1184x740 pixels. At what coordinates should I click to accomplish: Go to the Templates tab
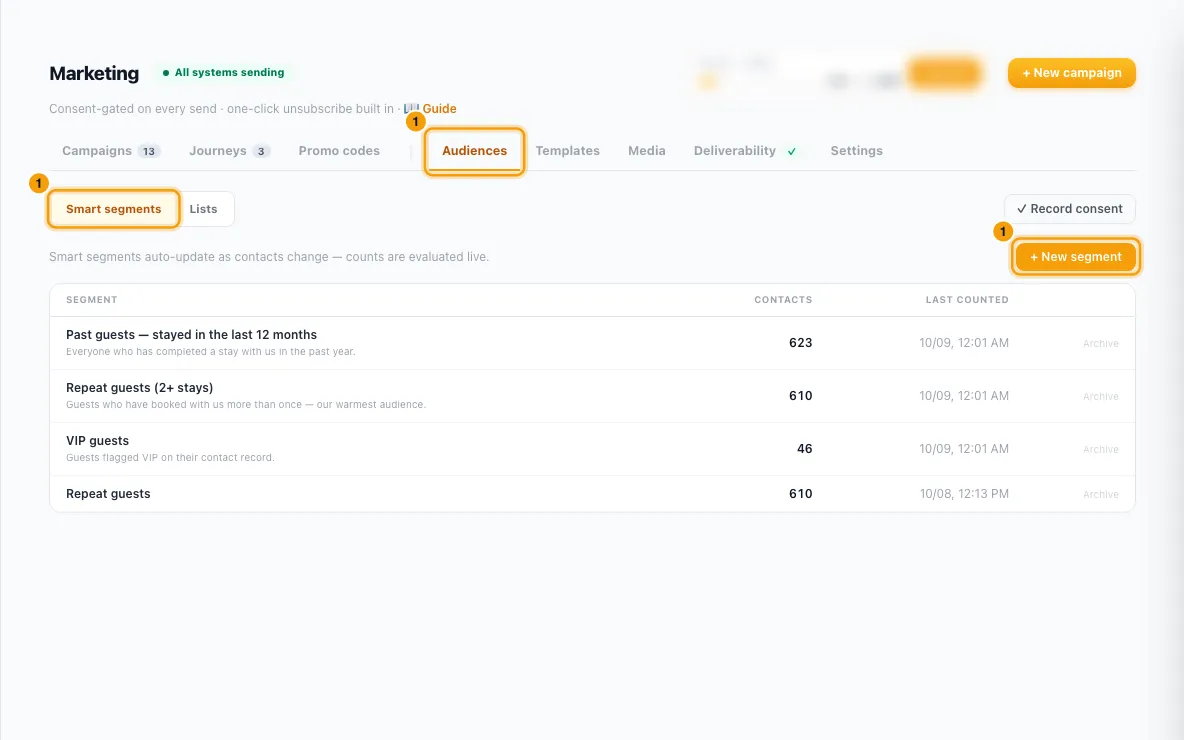point(567,151)
